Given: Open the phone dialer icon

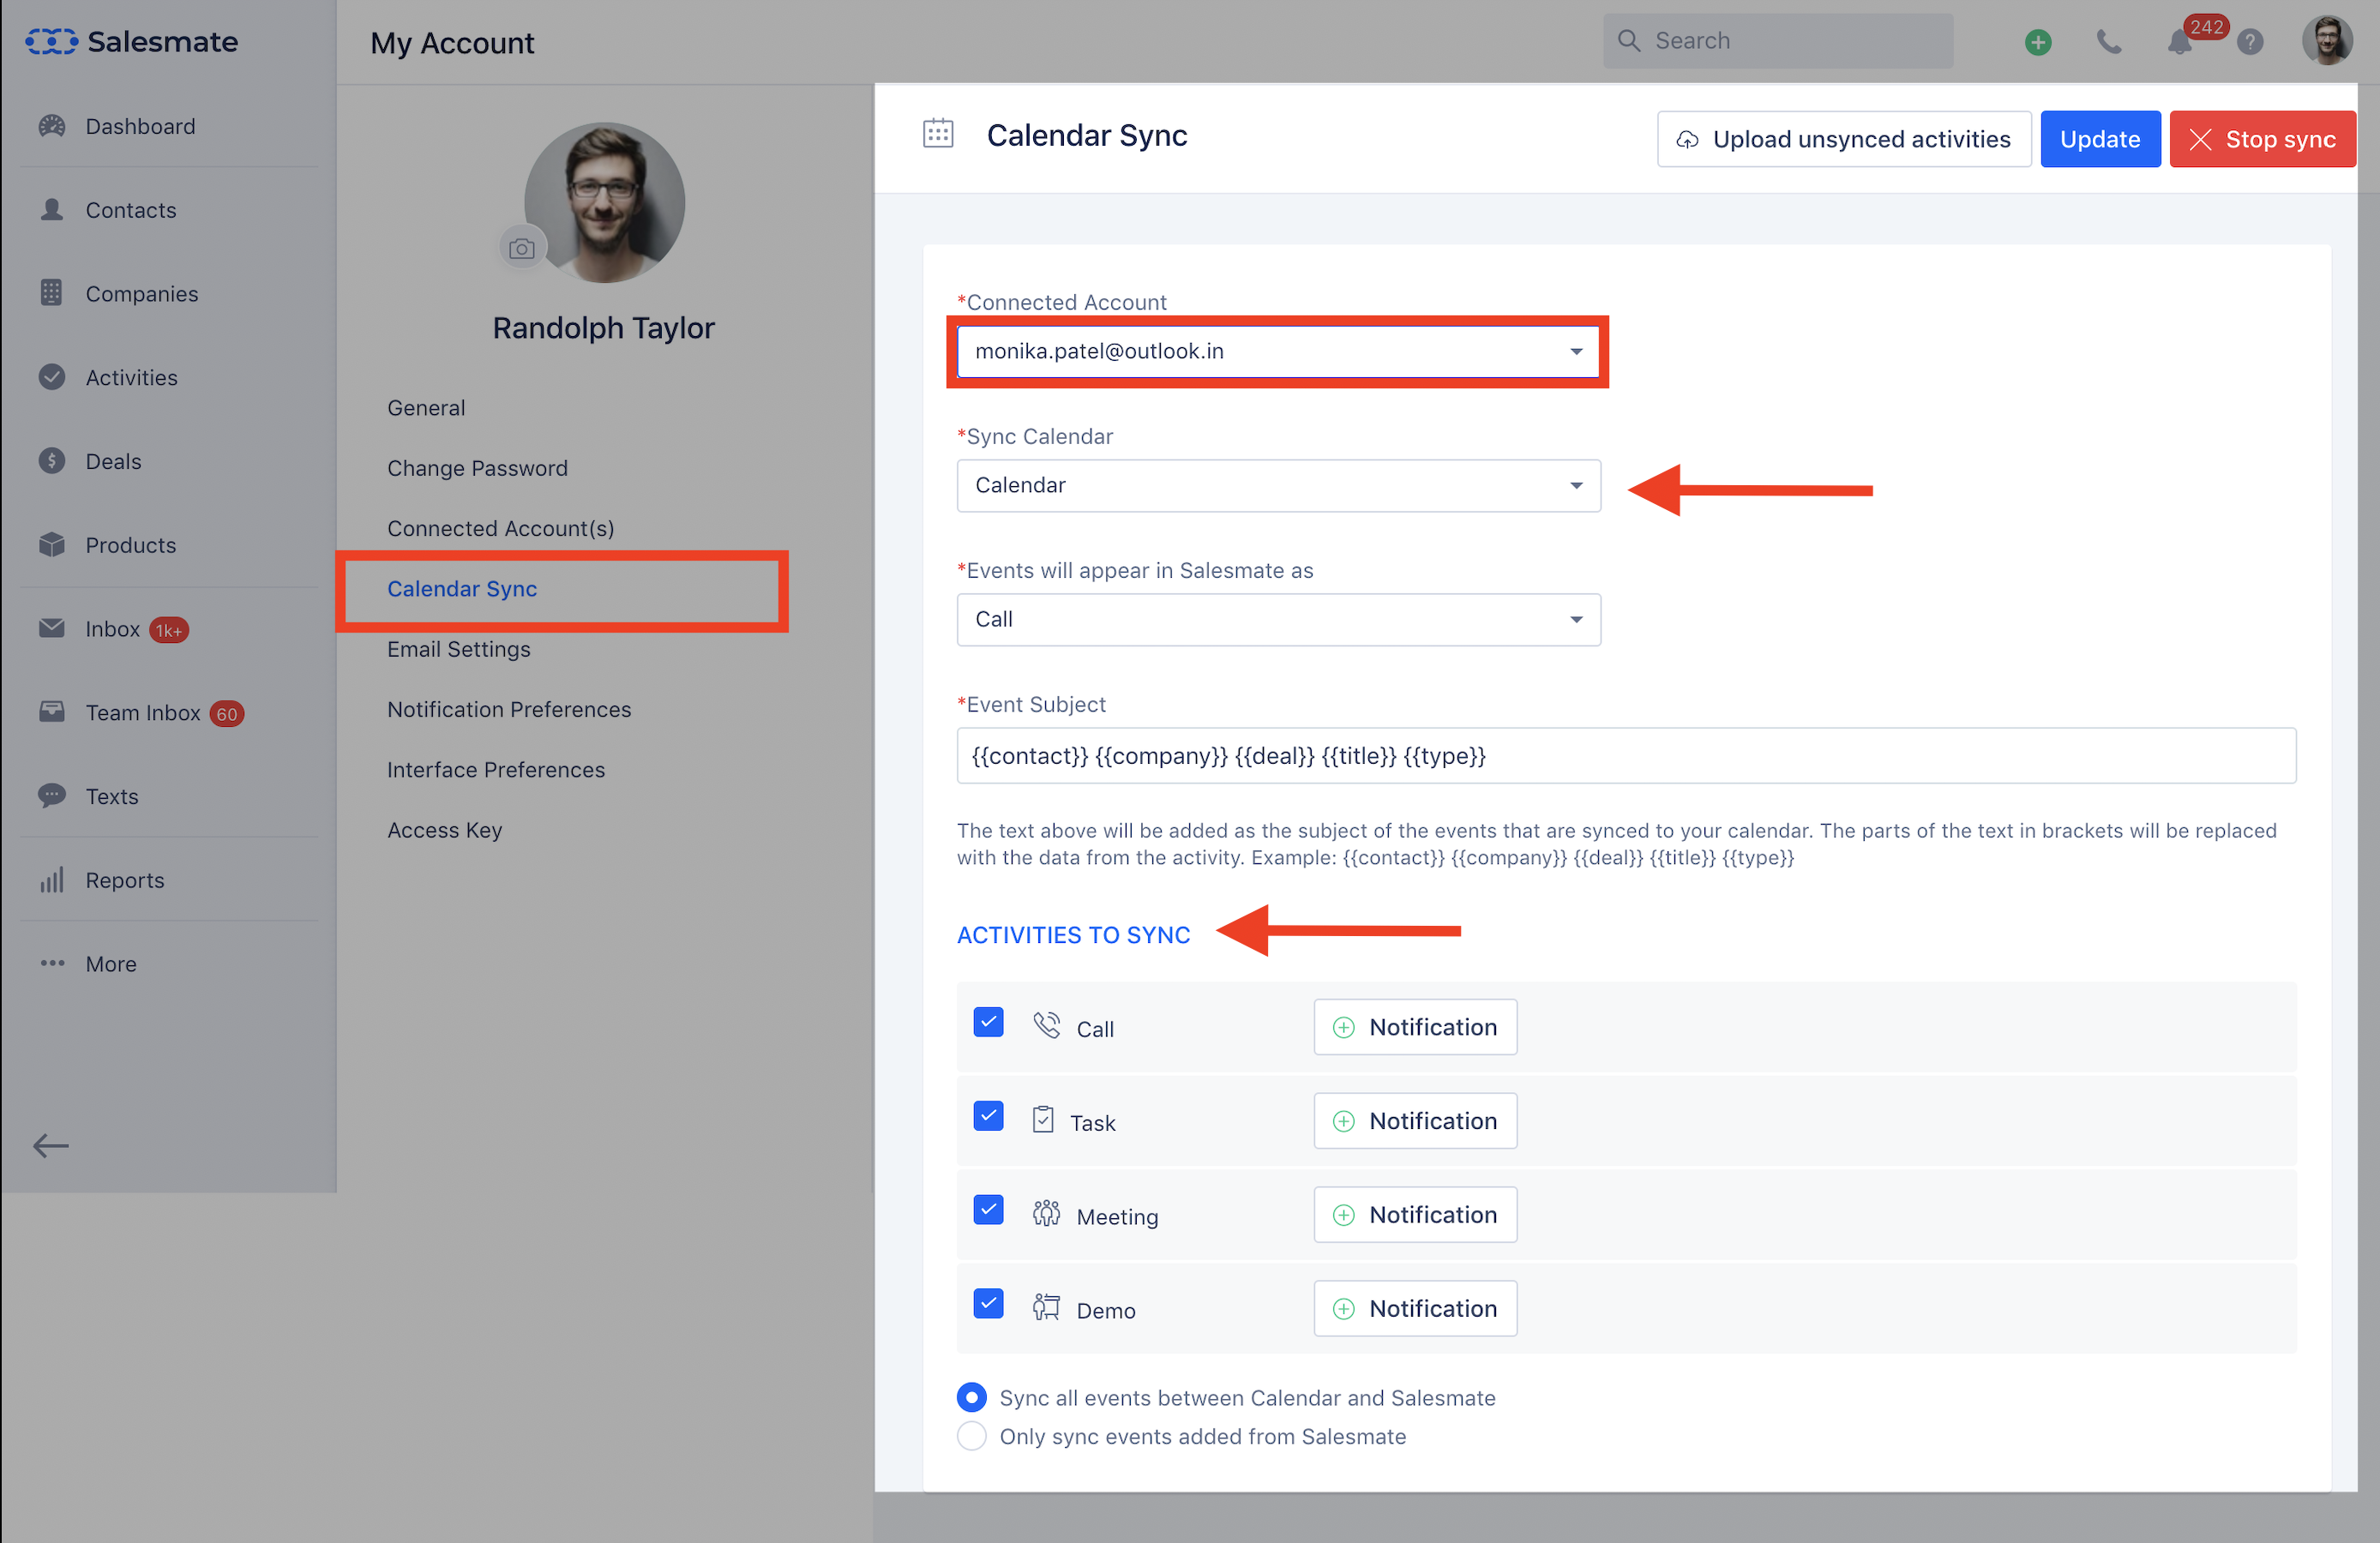Looking at the screenshot, I should pyautogui.click(x=2109, y=42).
